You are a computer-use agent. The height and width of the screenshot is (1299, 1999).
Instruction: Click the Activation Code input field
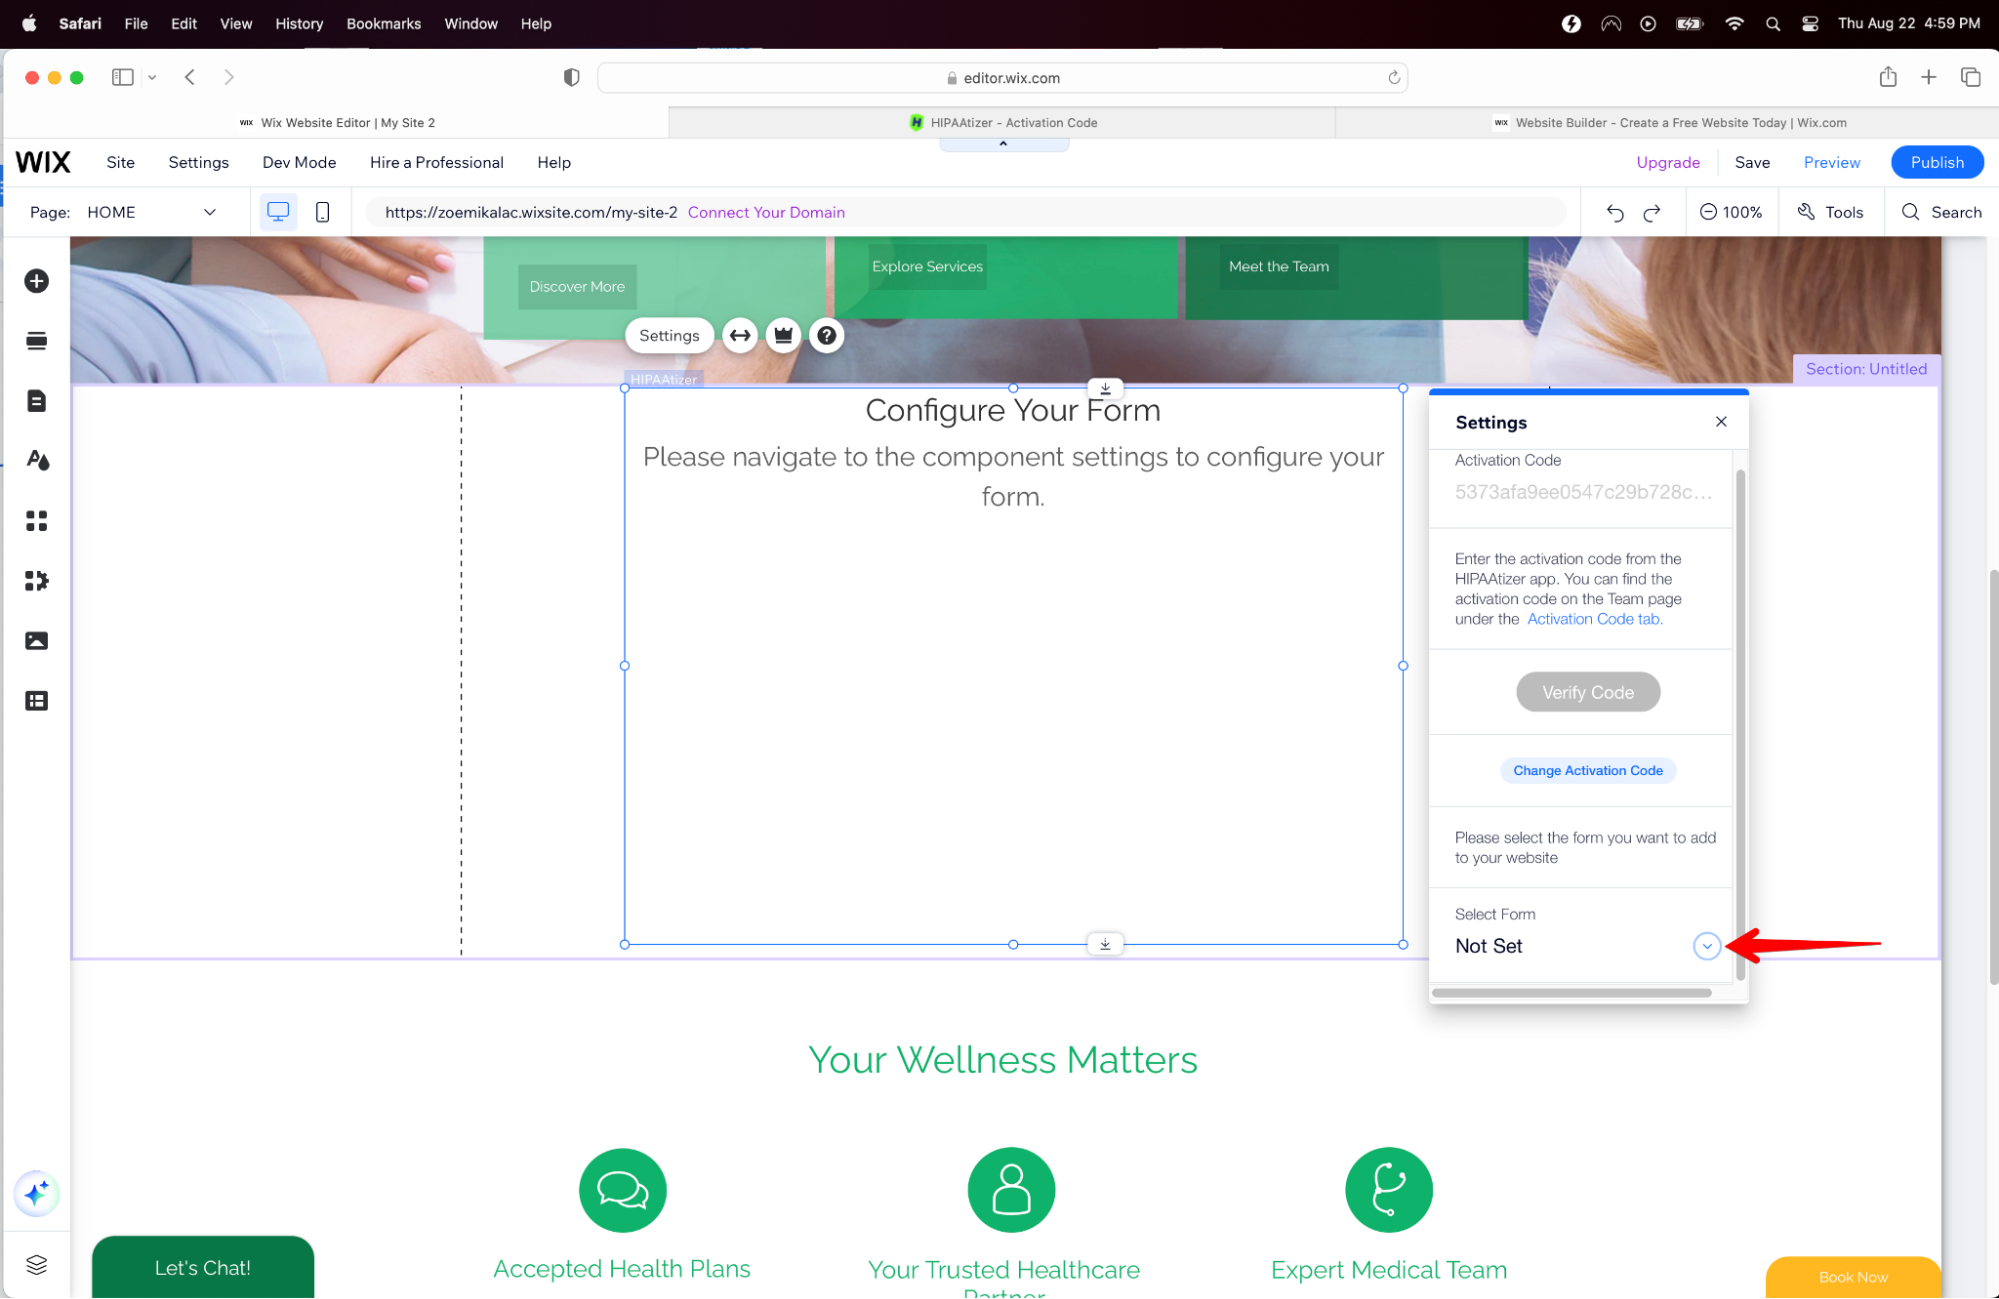tap(1582, 492)
